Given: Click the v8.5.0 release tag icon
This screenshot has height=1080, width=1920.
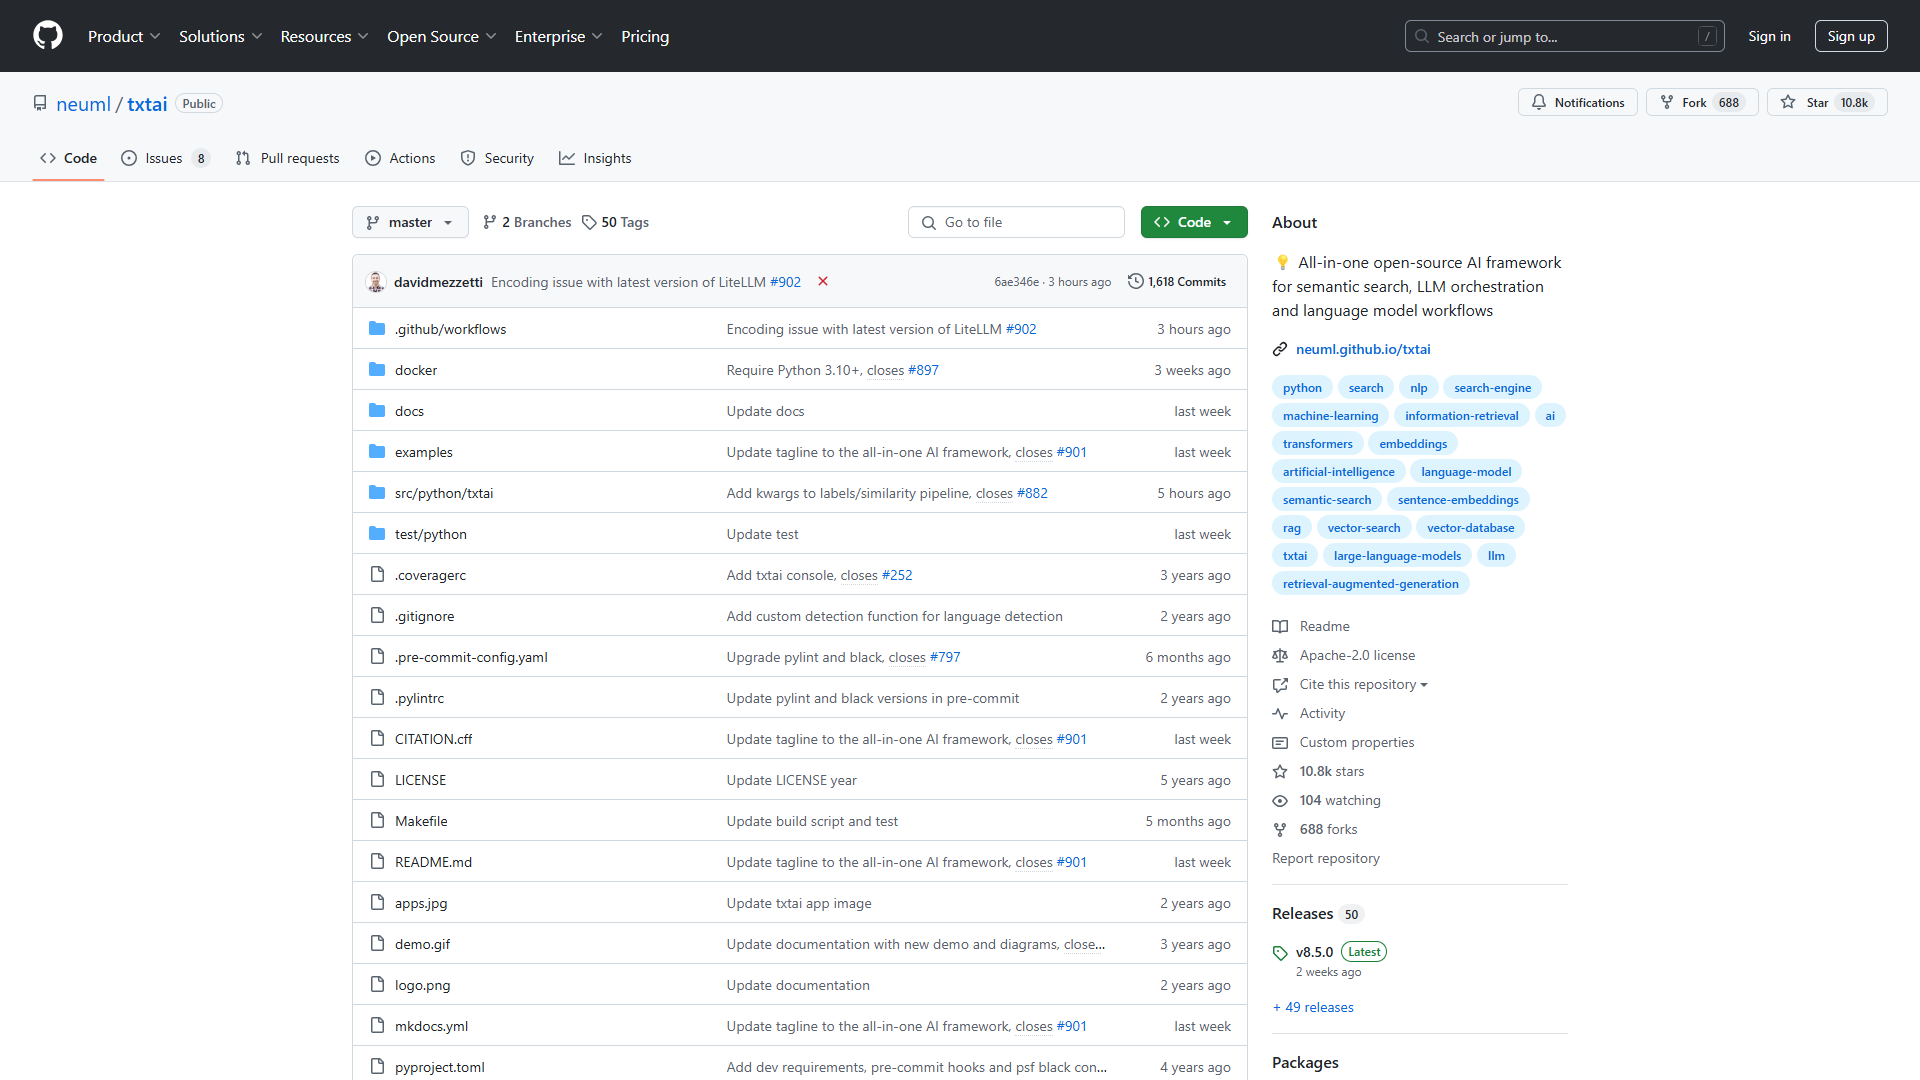Looking at the screenshot, I should (1280, 953).
